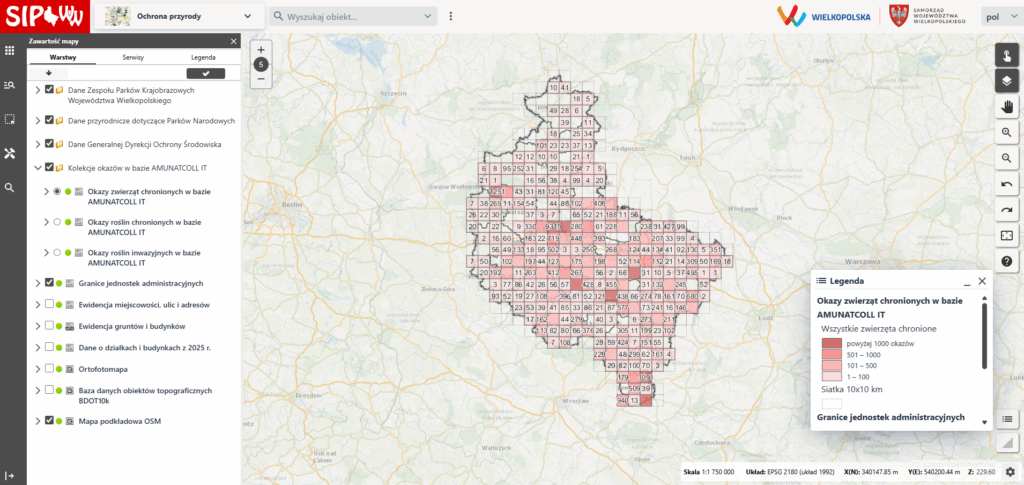Open the help question mark icon
The height and width of the screenshot is (485, 1024).
(1006, 261)
